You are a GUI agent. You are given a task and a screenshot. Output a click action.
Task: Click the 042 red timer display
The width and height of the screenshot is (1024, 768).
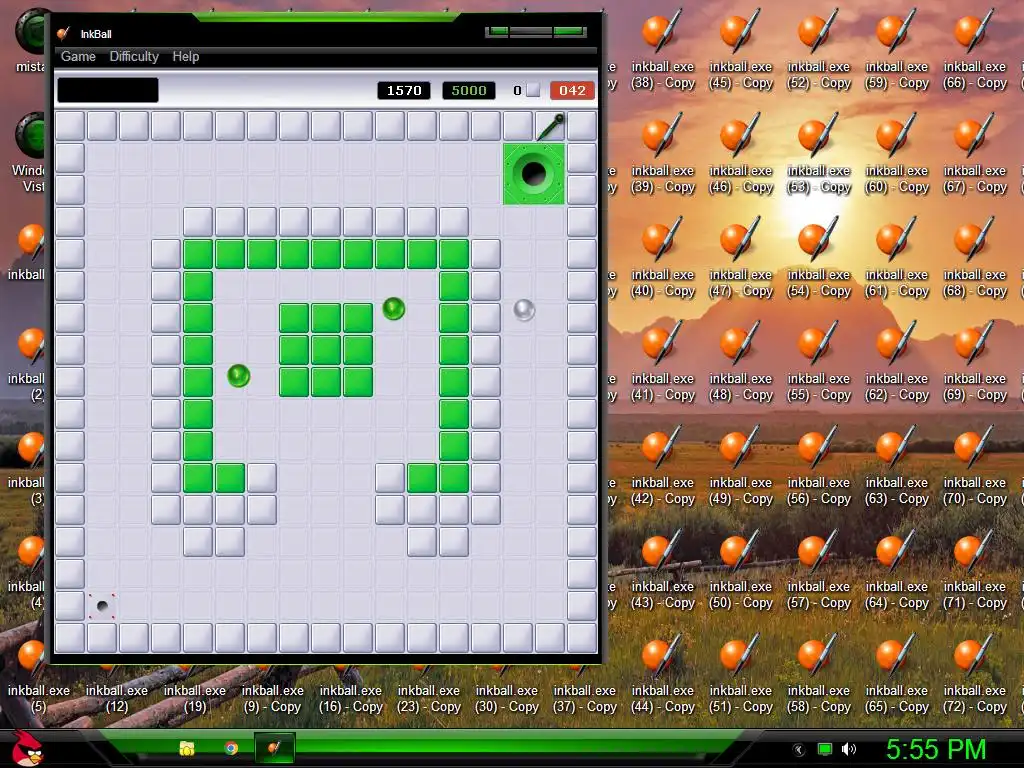tap(572, 90)
